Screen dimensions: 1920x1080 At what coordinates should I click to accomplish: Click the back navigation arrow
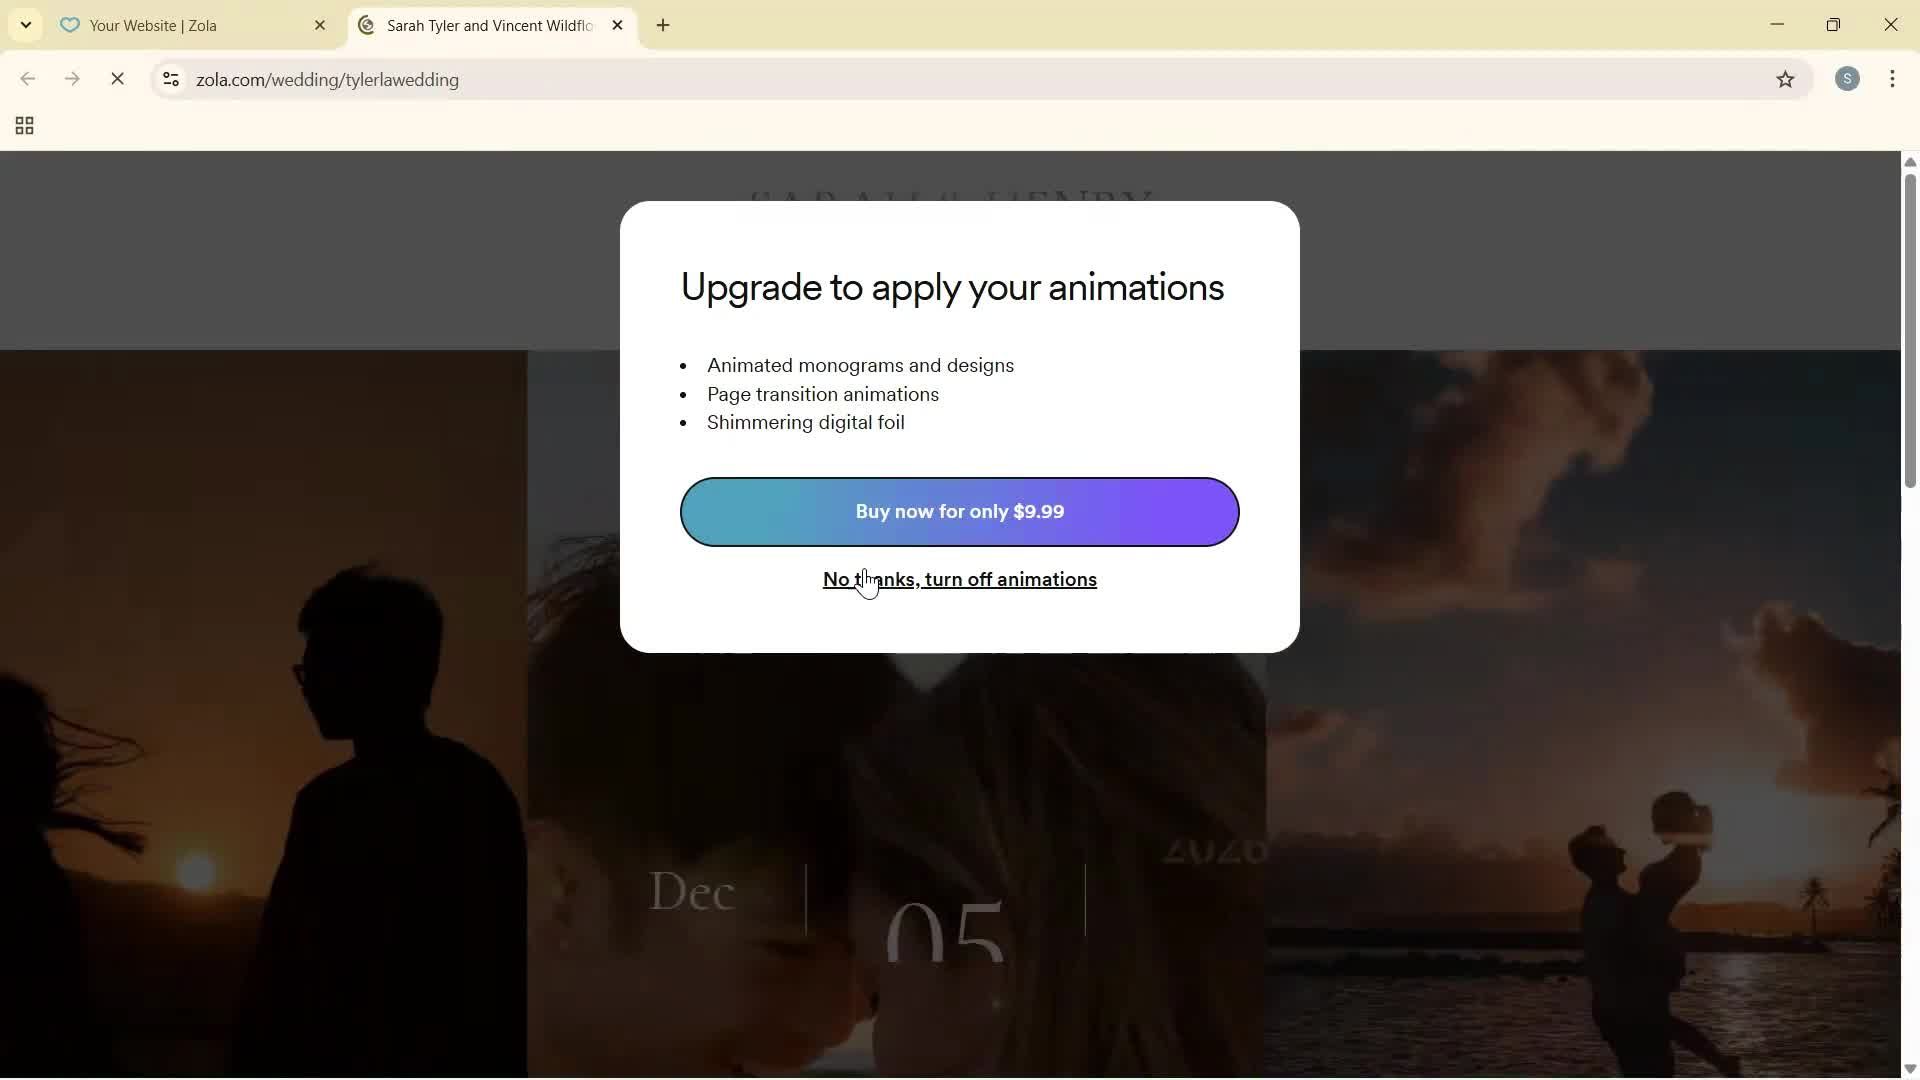click(27, 79)
